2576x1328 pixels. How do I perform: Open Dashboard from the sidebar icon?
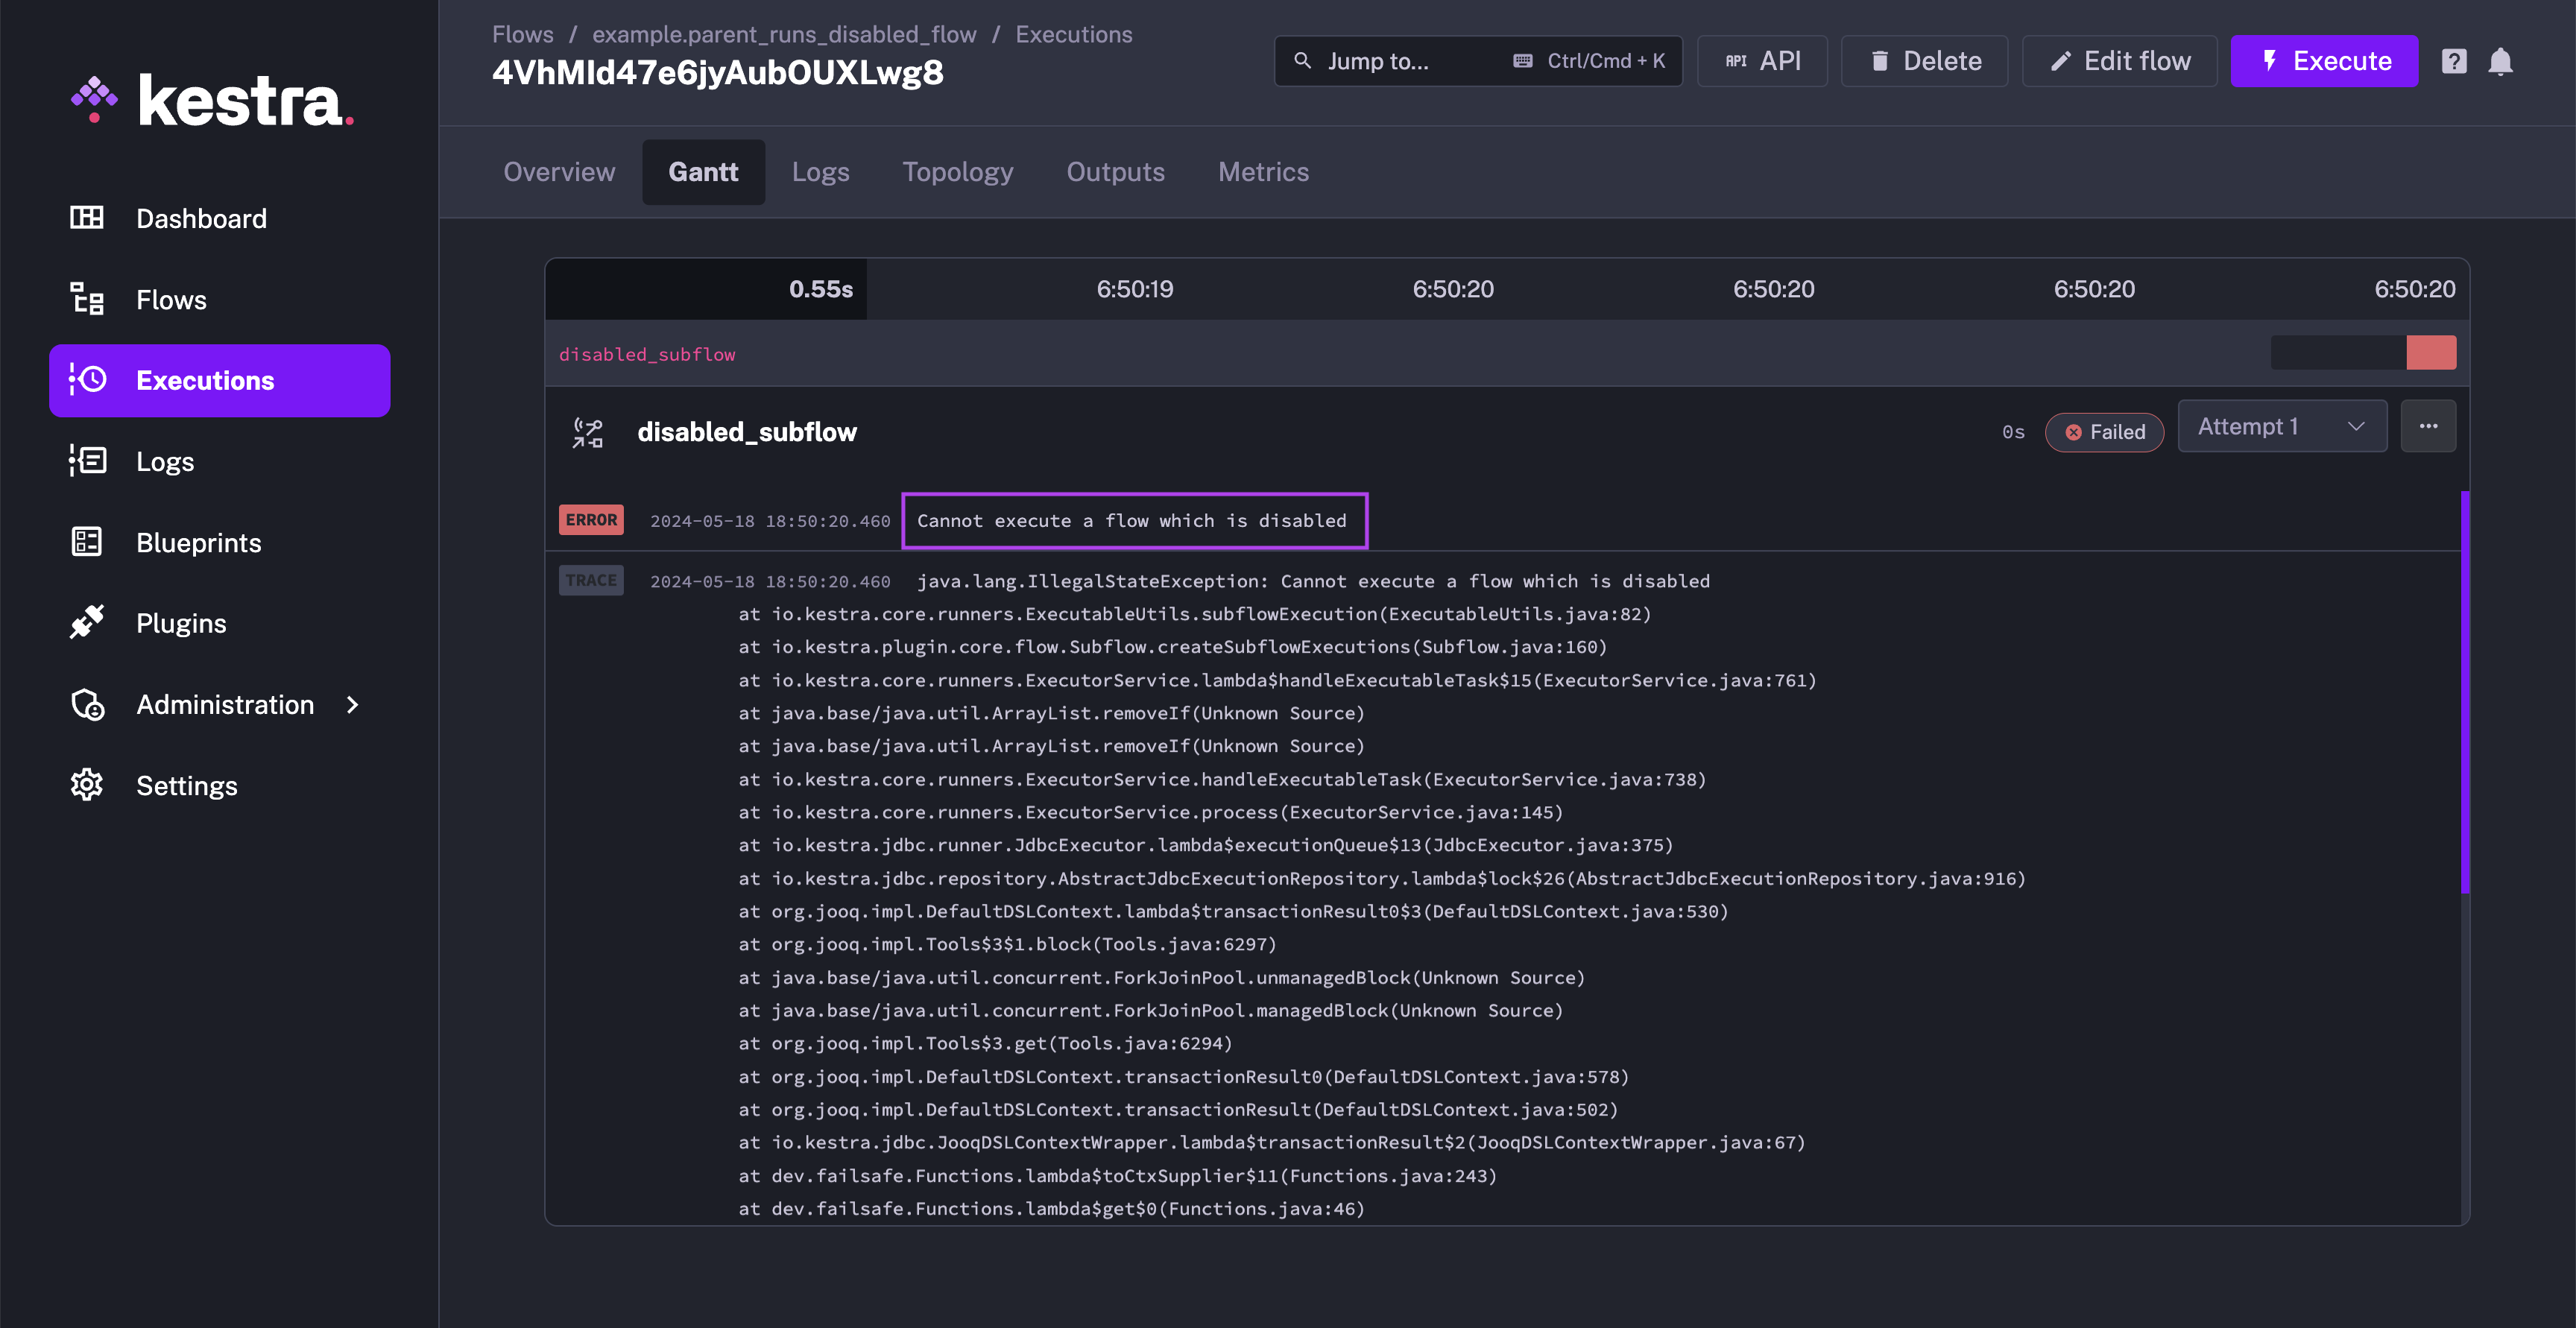[87, 218]
